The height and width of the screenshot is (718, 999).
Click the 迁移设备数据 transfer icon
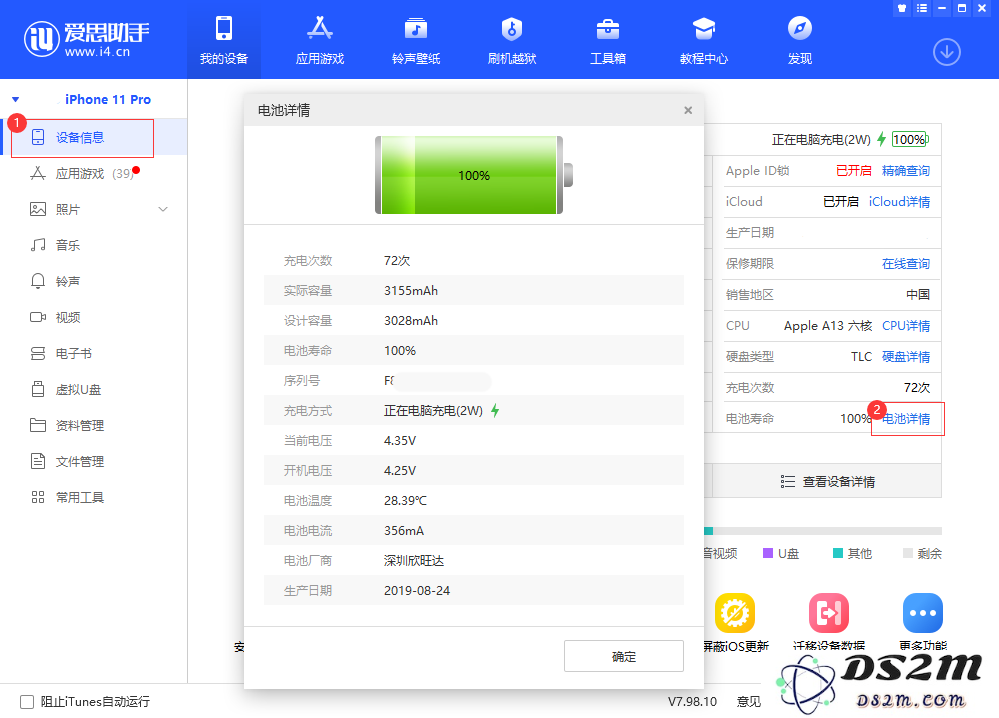829,613
